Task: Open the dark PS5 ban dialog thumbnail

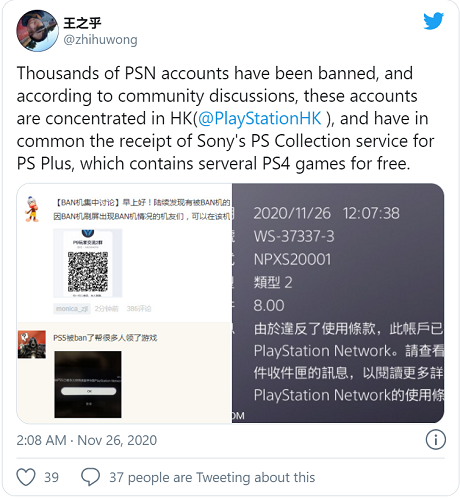Action: [x=88, y=384]
